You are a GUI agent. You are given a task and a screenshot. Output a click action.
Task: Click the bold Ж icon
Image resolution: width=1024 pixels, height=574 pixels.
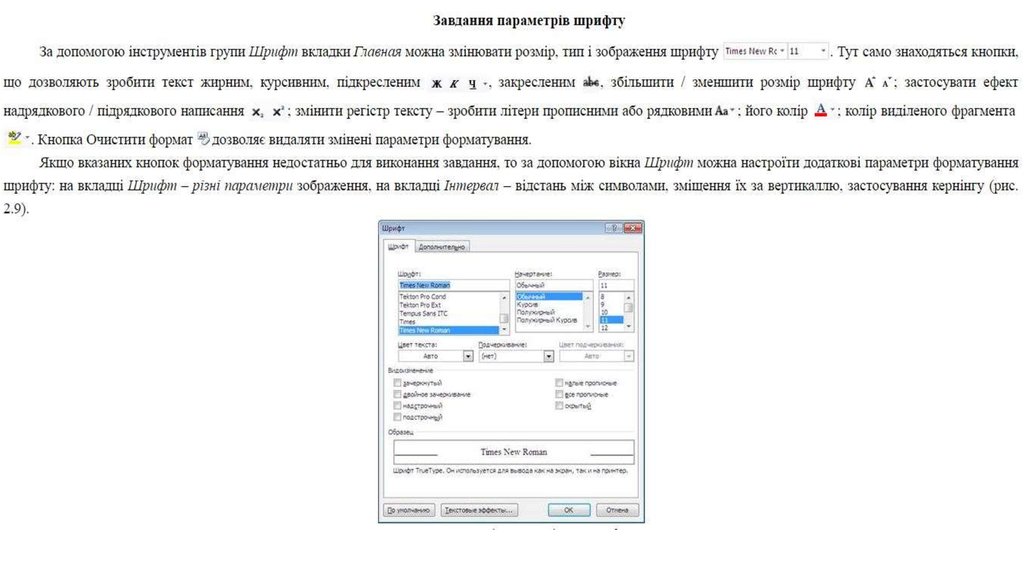coord(437,82)
